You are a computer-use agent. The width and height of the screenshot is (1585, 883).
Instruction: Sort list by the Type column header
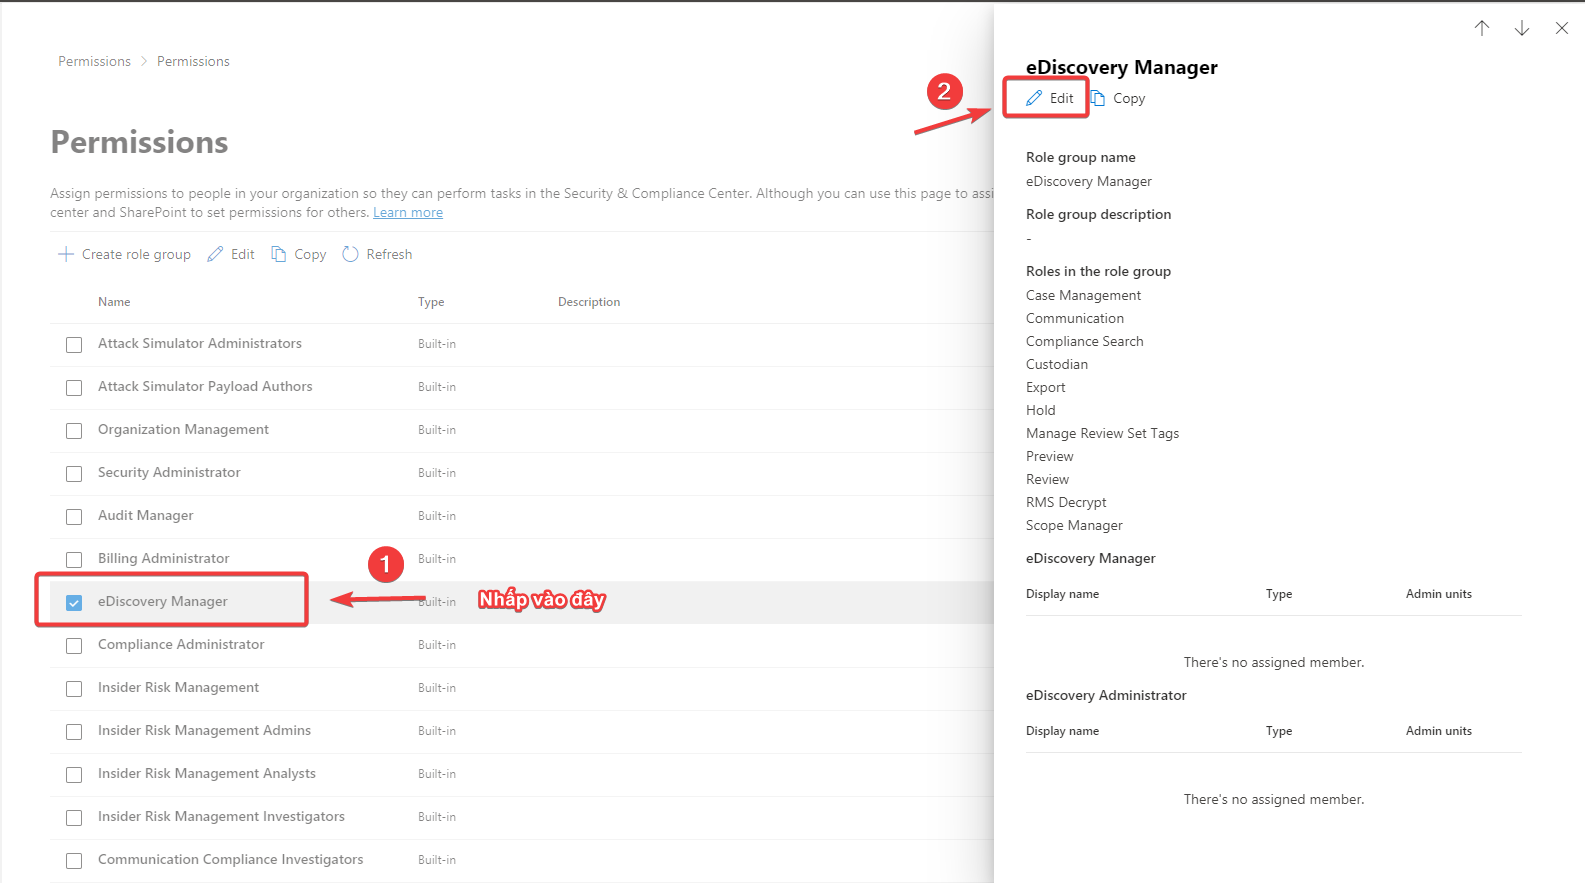(431, 301)
